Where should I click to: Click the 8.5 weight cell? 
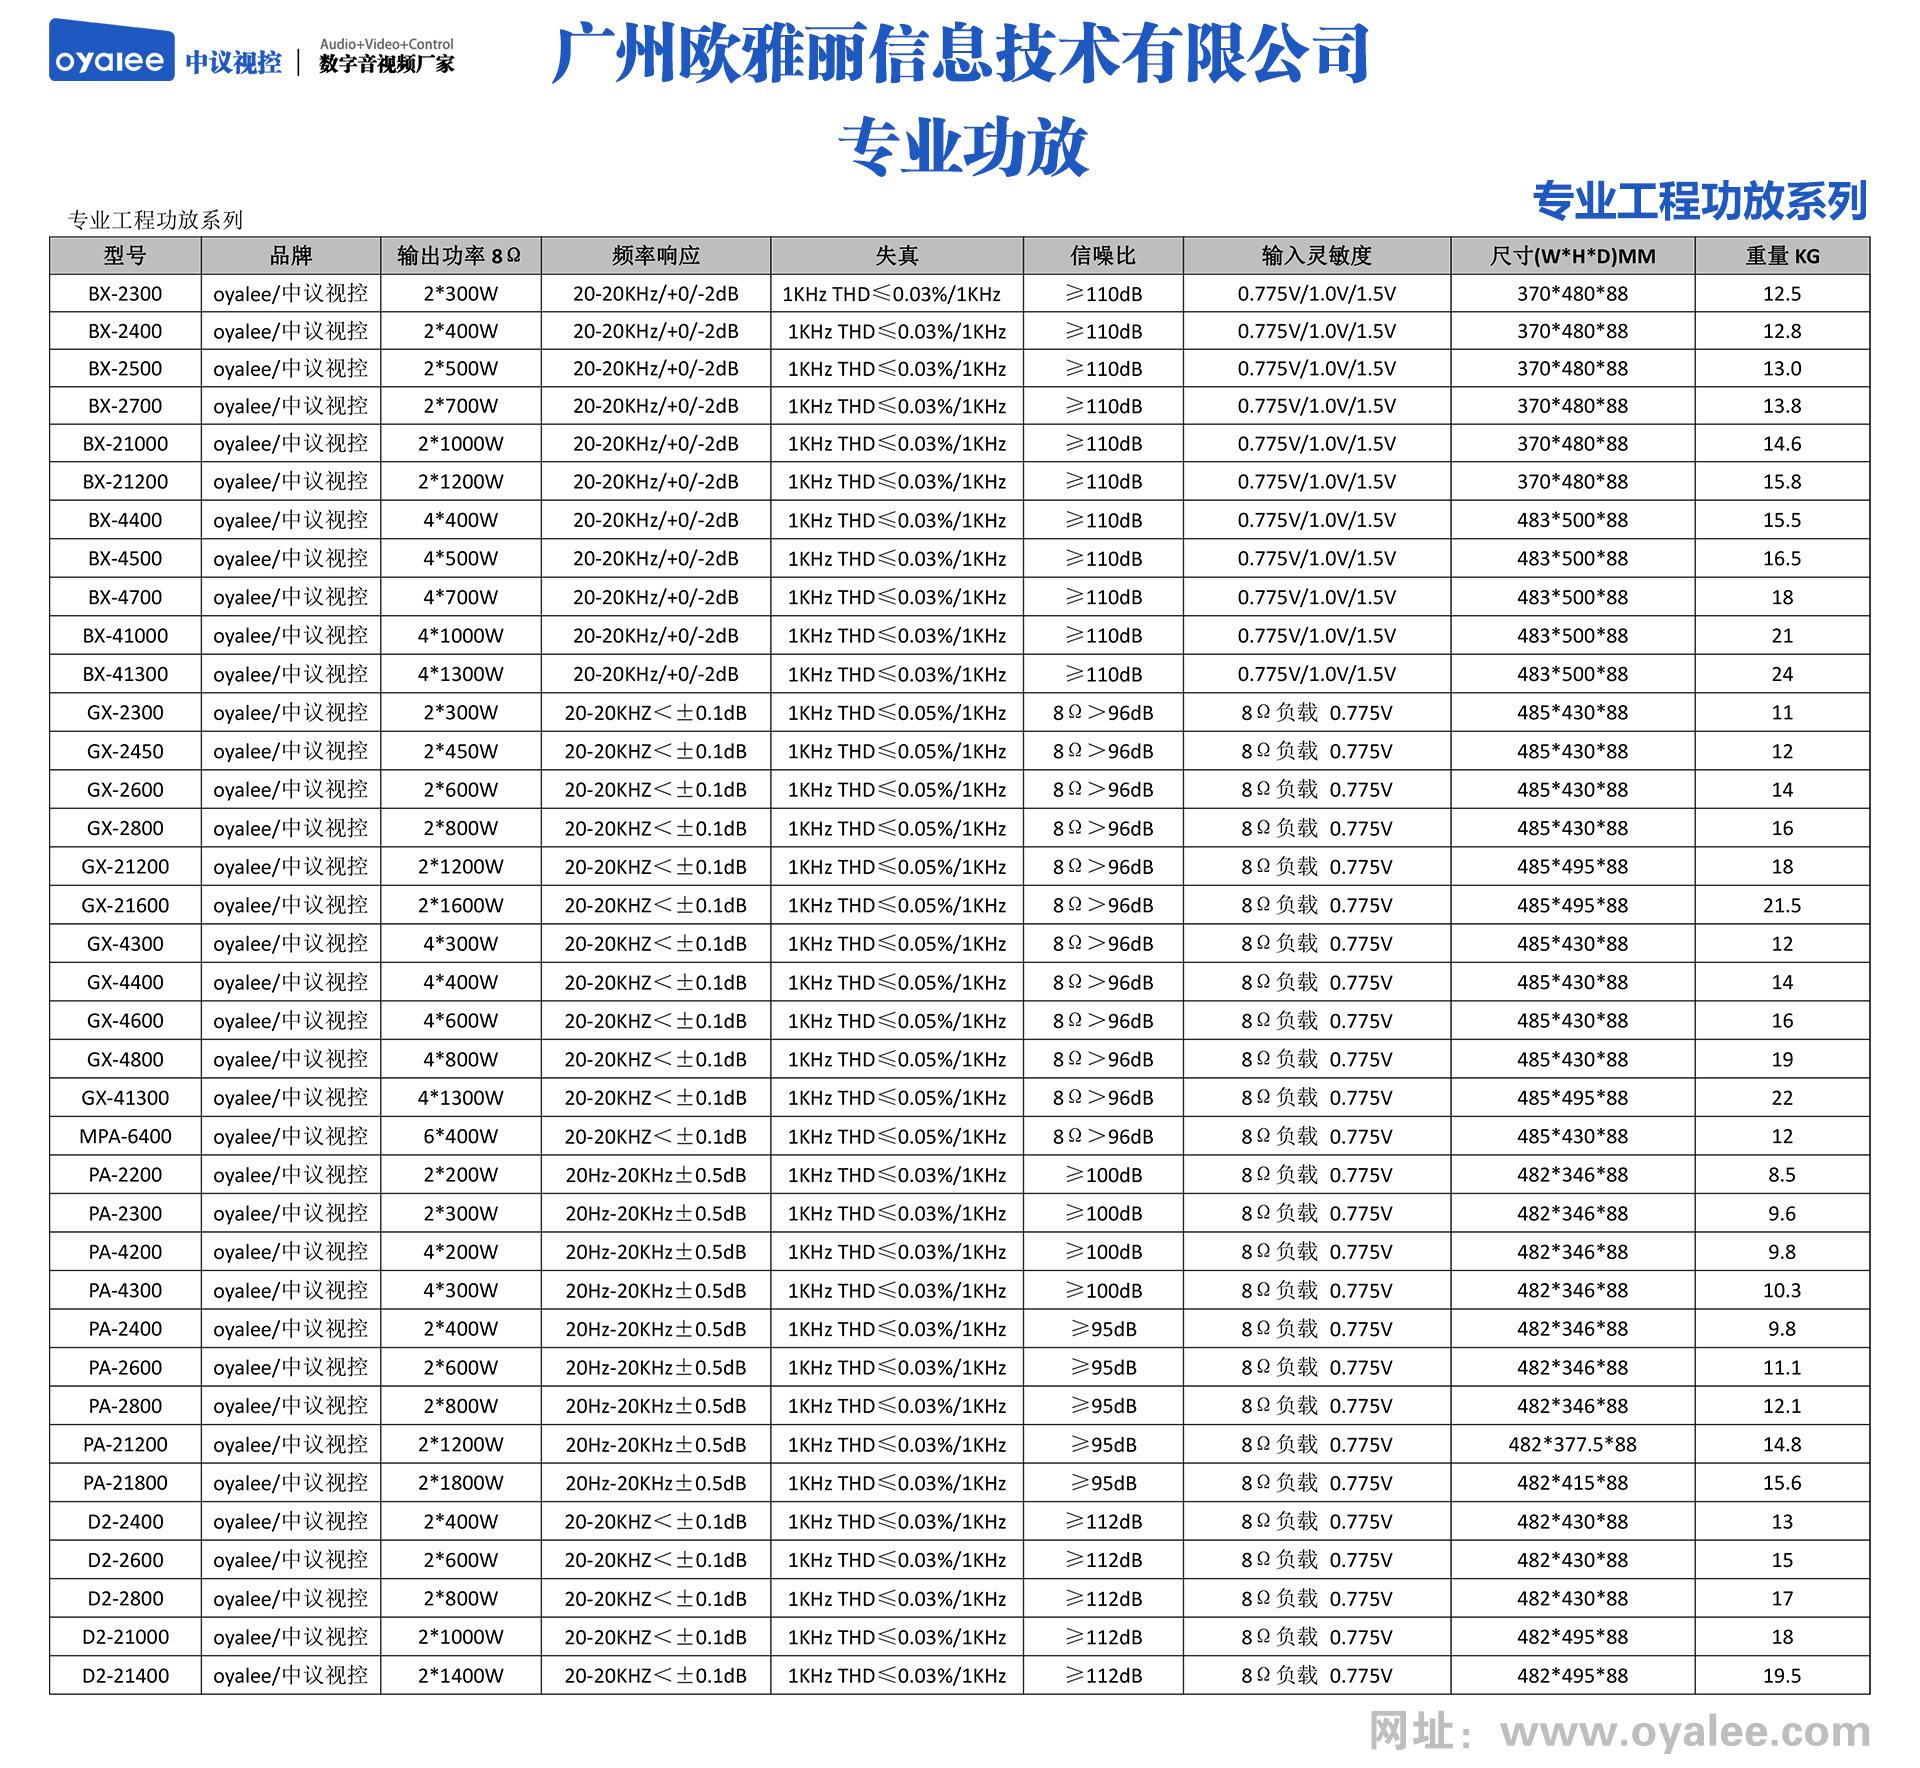coord(1782,1174)
